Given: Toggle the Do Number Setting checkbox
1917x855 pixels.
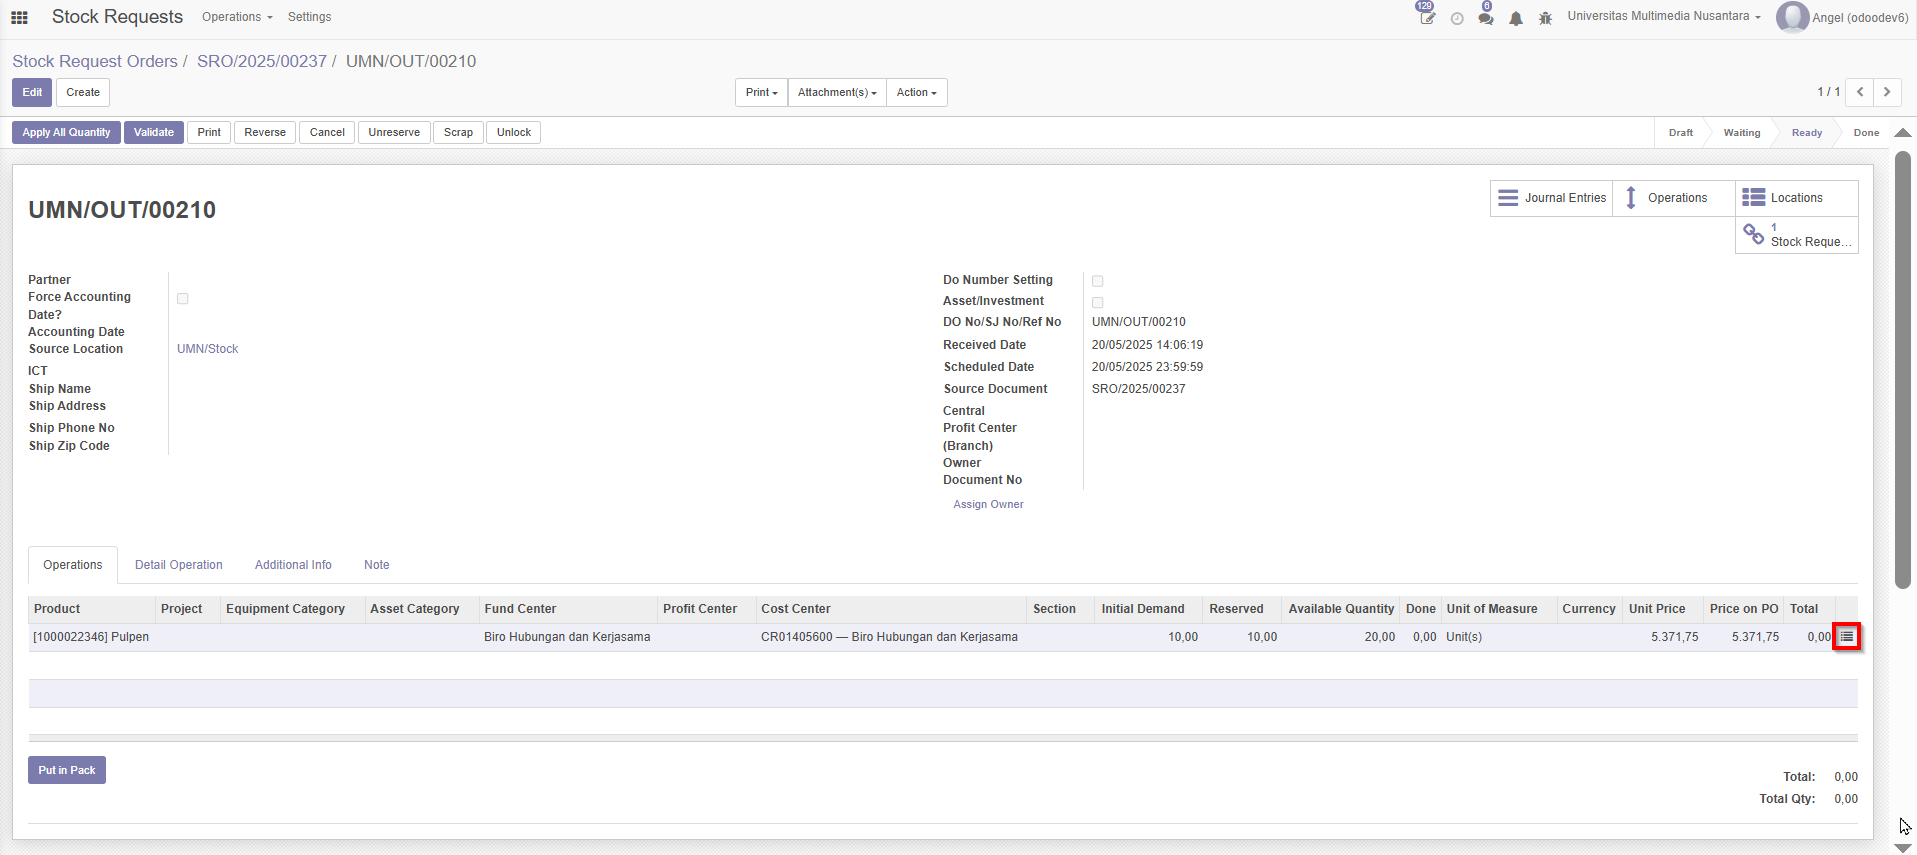Looking at the screenshot, I should (x=1098, y=281).
